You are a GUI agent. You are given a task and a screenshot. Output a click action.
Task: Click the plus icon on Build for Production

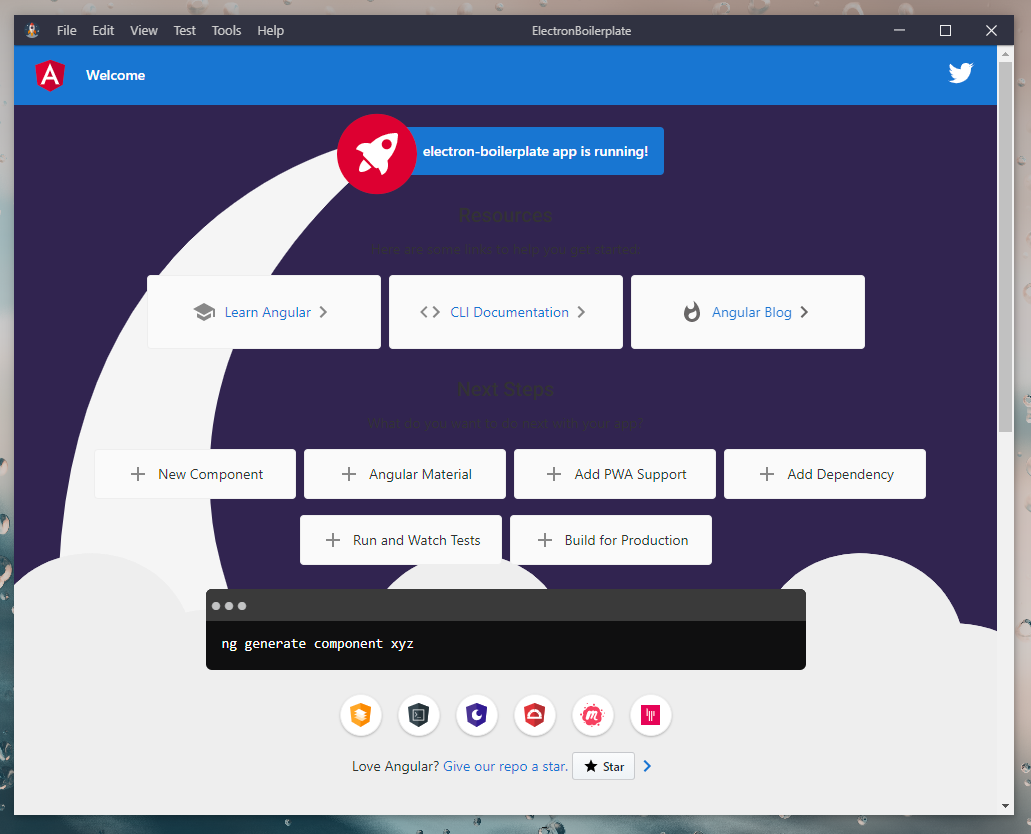click(x=544, y=540)
